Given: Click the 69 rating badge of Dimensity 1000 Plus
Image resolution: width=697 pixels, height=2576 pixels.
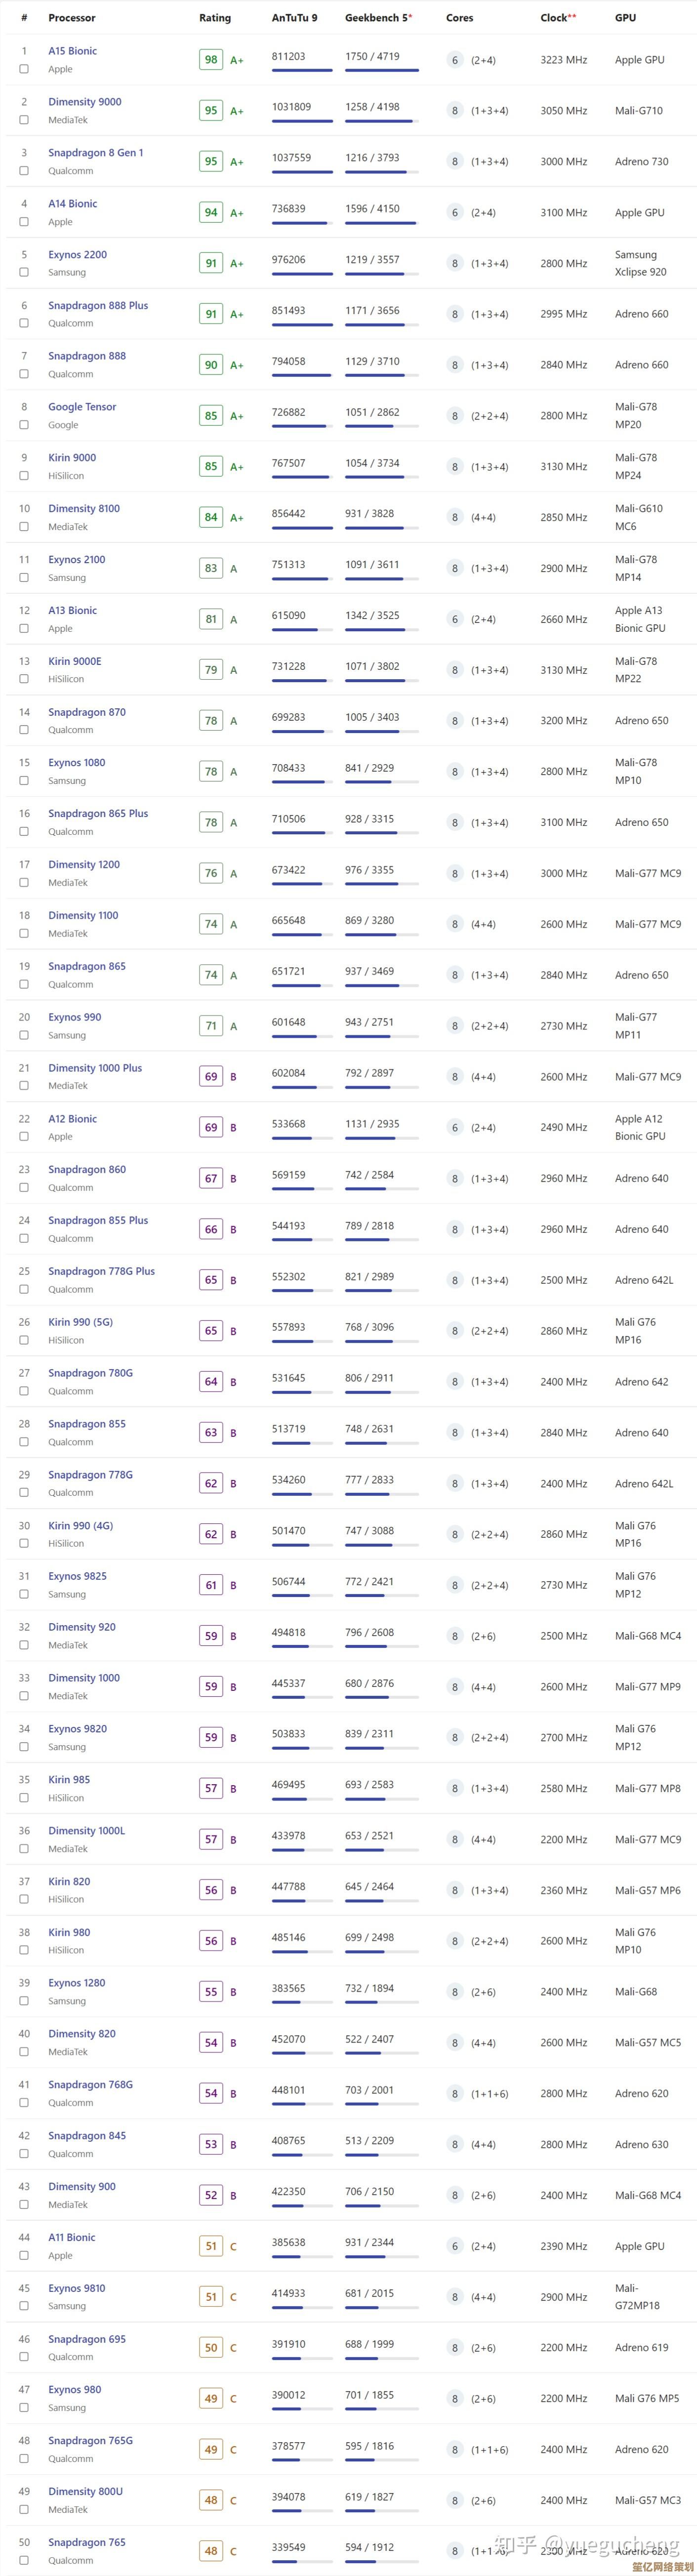Looking at the screenshot, I should click(211, 1077).
